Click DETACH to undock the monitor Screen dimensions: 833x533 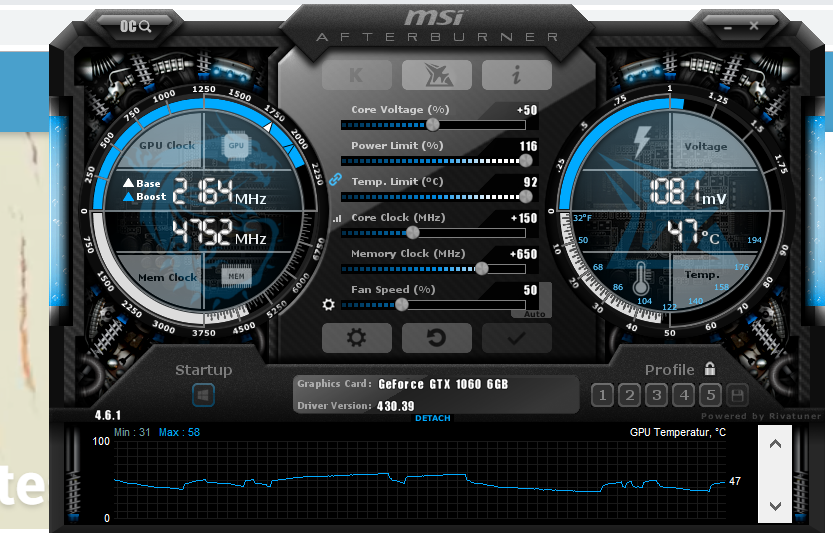432,418
